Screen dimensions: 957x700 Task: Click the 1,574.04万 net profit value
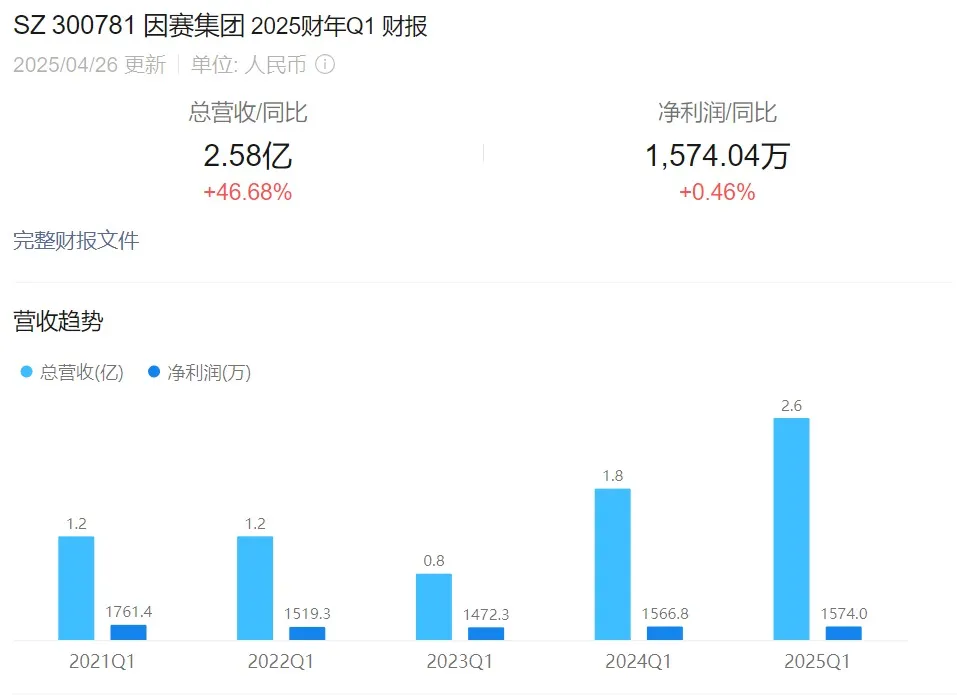click(717, 156)
